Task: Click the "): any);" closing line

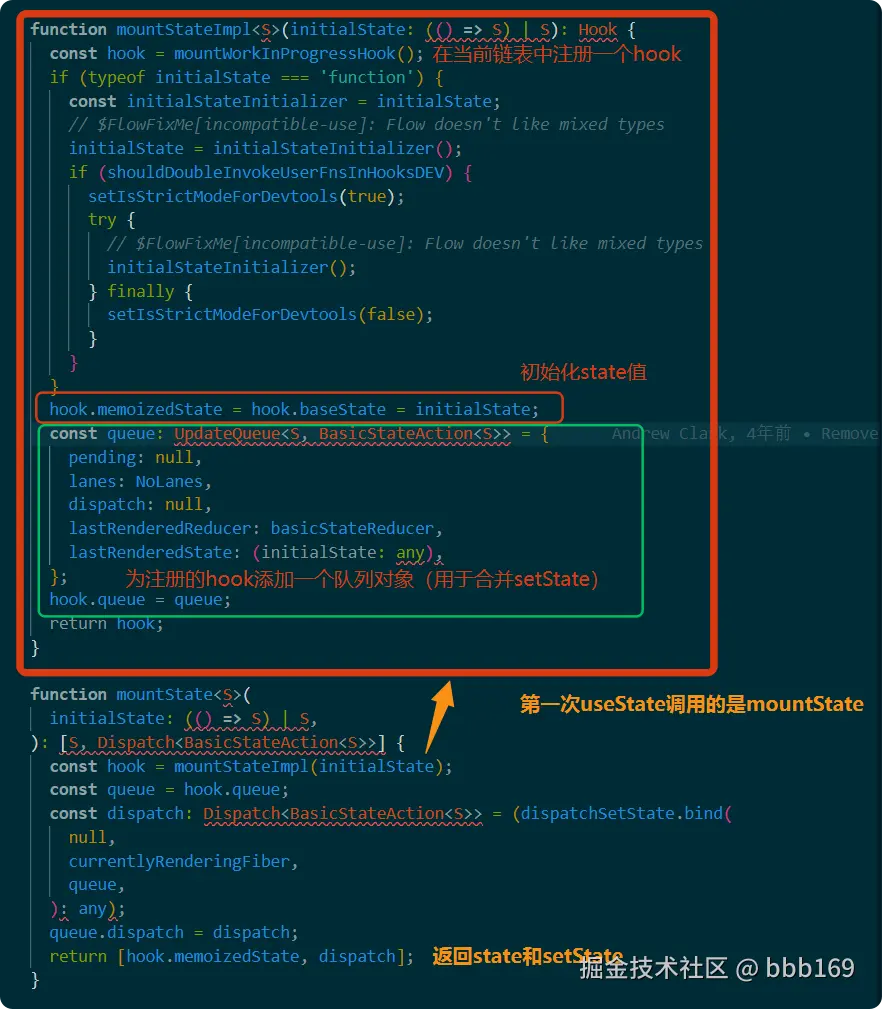Action: point(87,909)
